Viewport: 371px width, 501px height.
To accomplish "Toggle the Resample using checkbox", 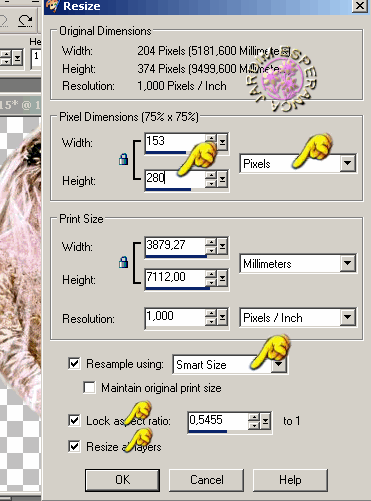I will coord(74,363).
